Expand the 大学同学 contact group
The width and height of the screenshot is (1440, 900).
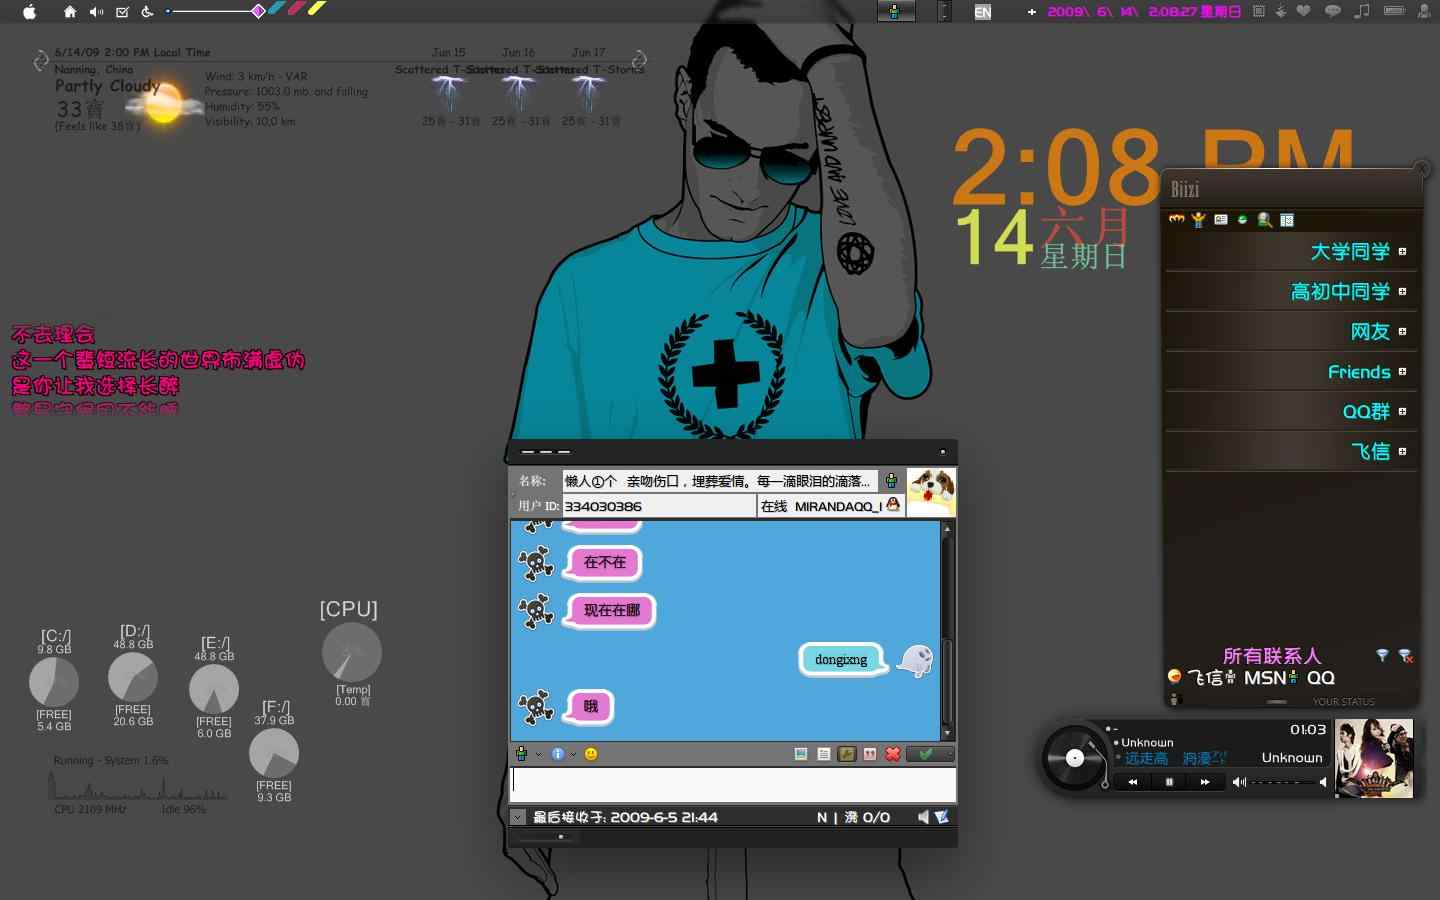pos(1402,252)
